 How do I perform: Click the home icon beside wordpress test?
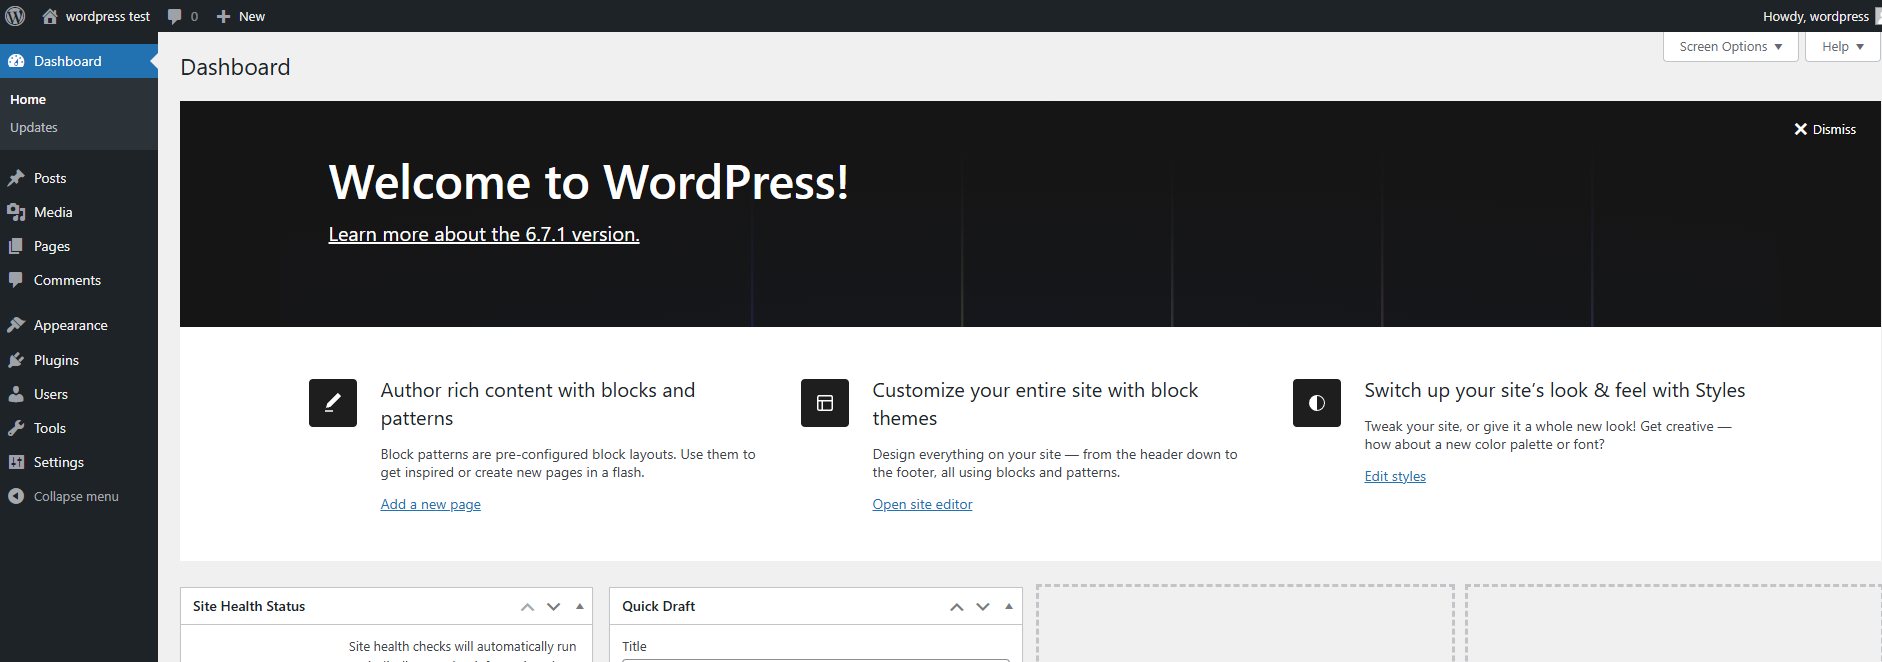[x=50, y=16]
